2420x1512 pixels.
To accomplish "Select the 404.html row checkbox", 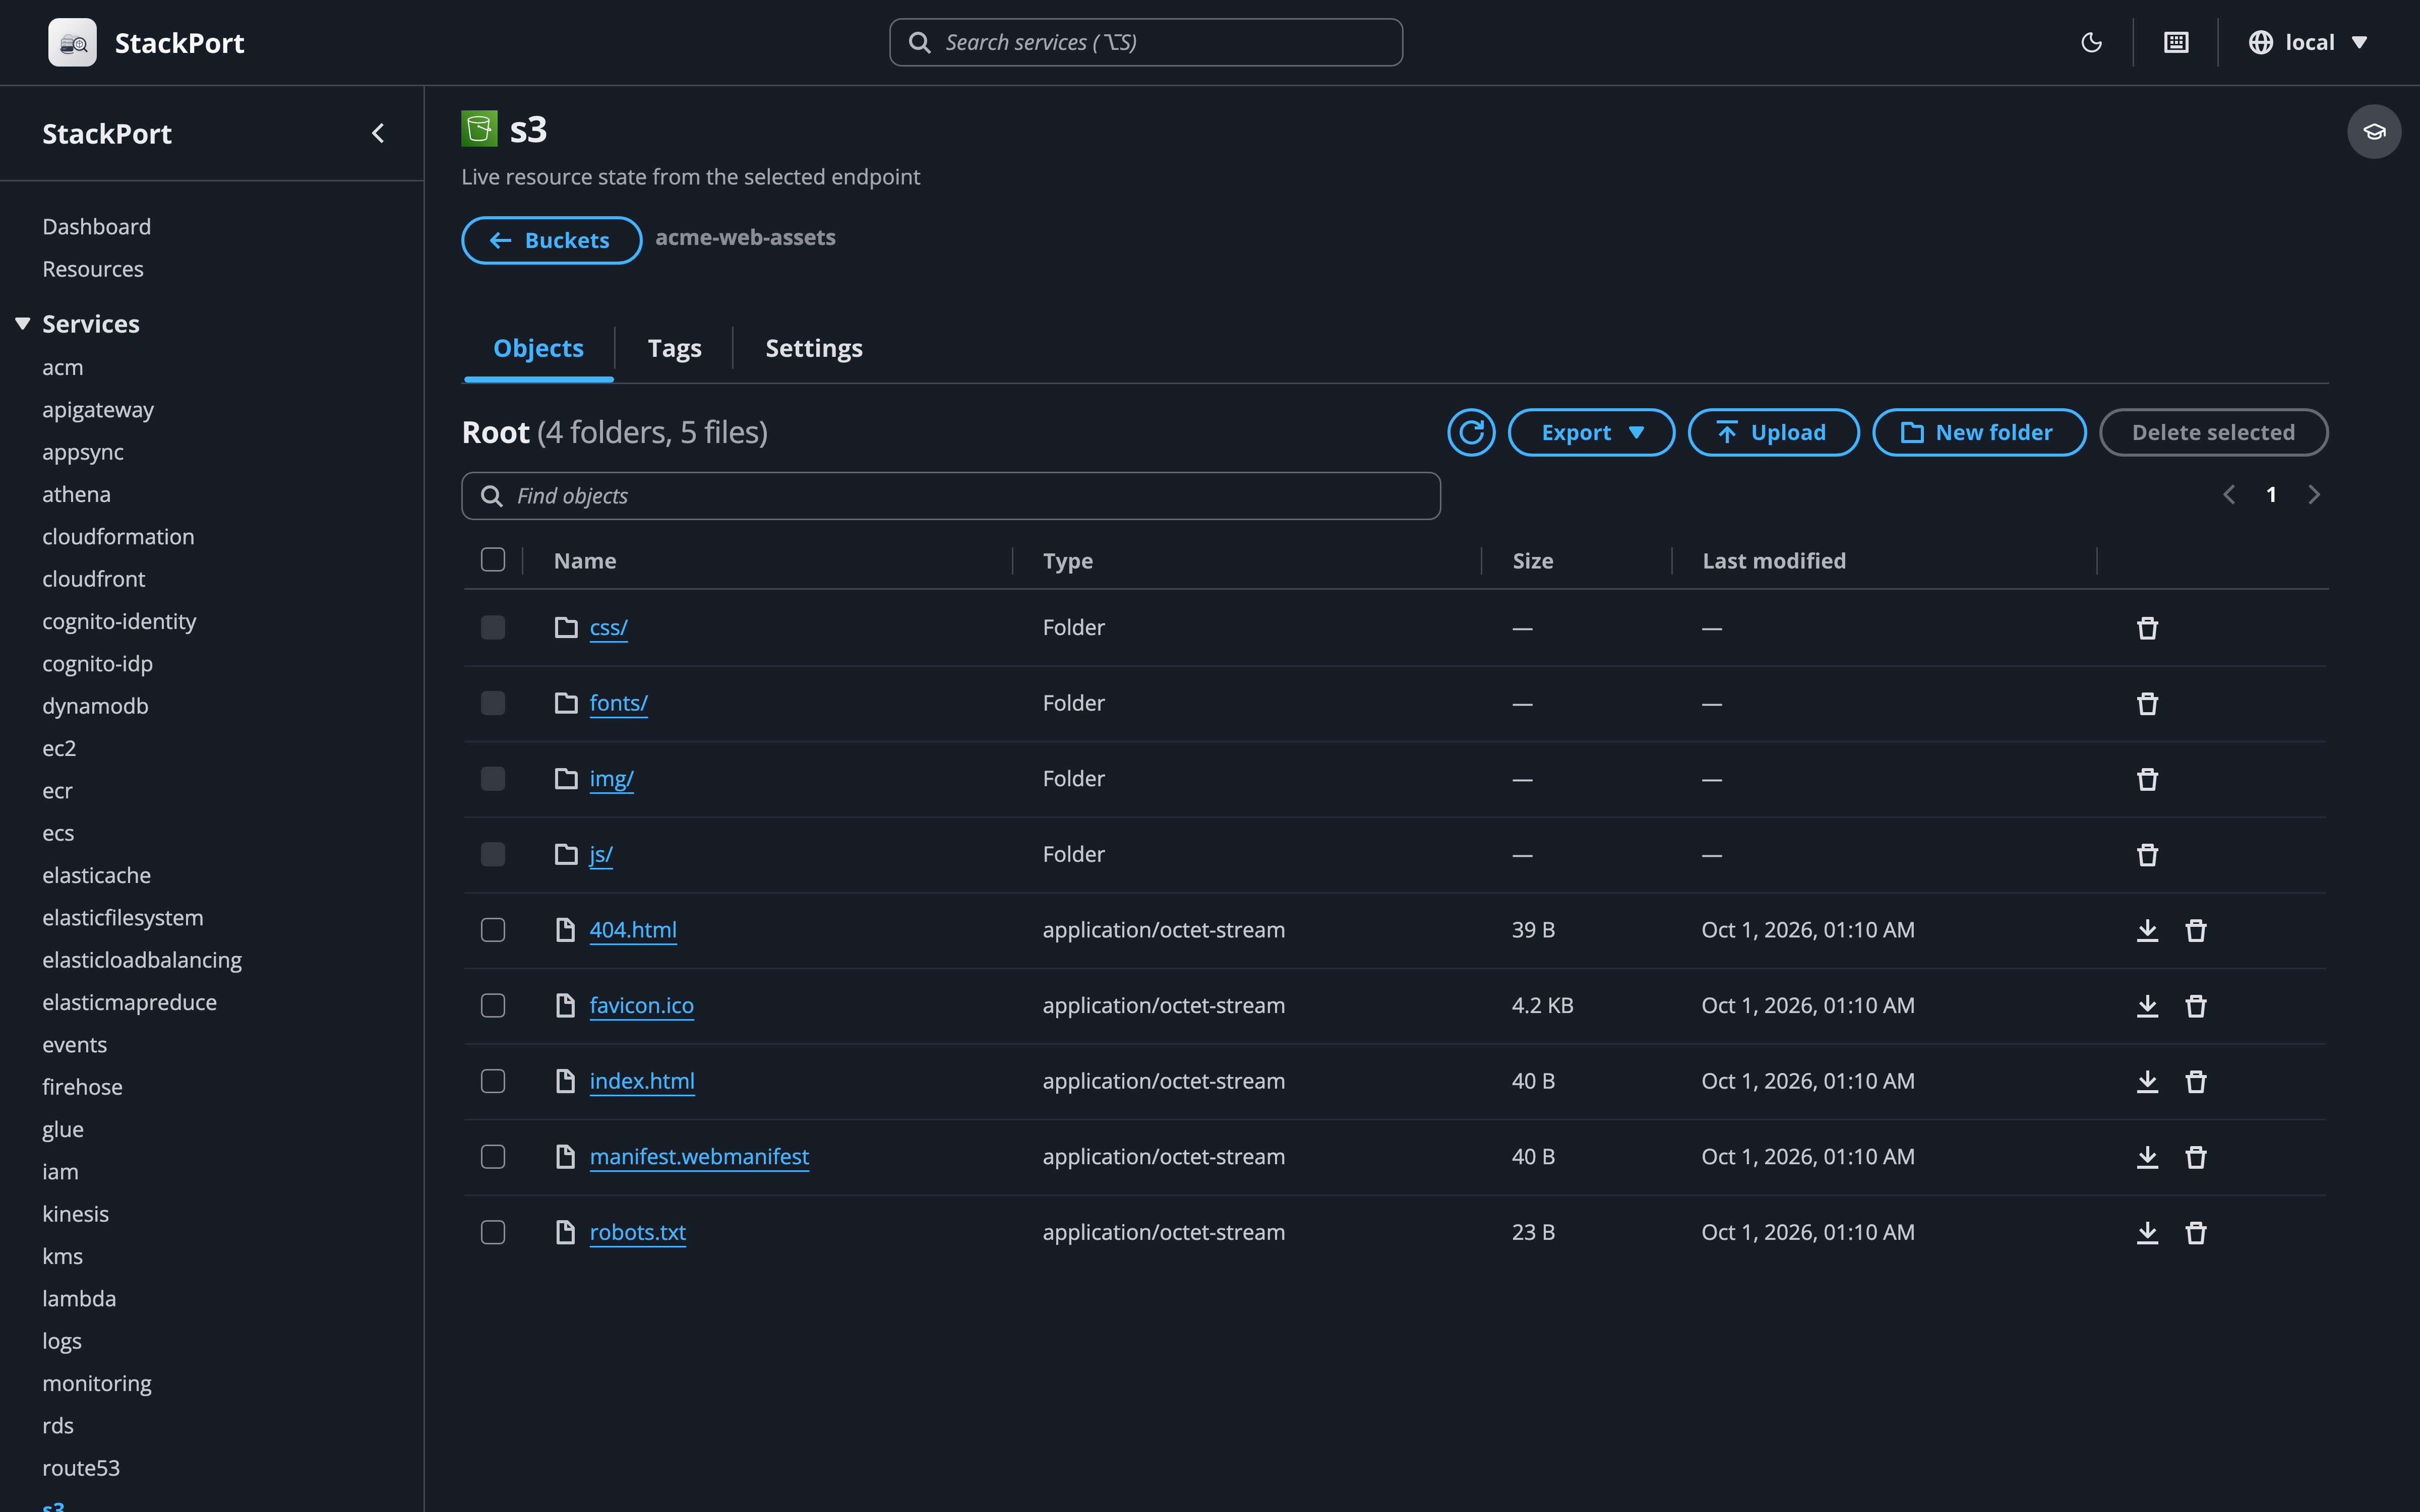I will [x=493, y=930].
